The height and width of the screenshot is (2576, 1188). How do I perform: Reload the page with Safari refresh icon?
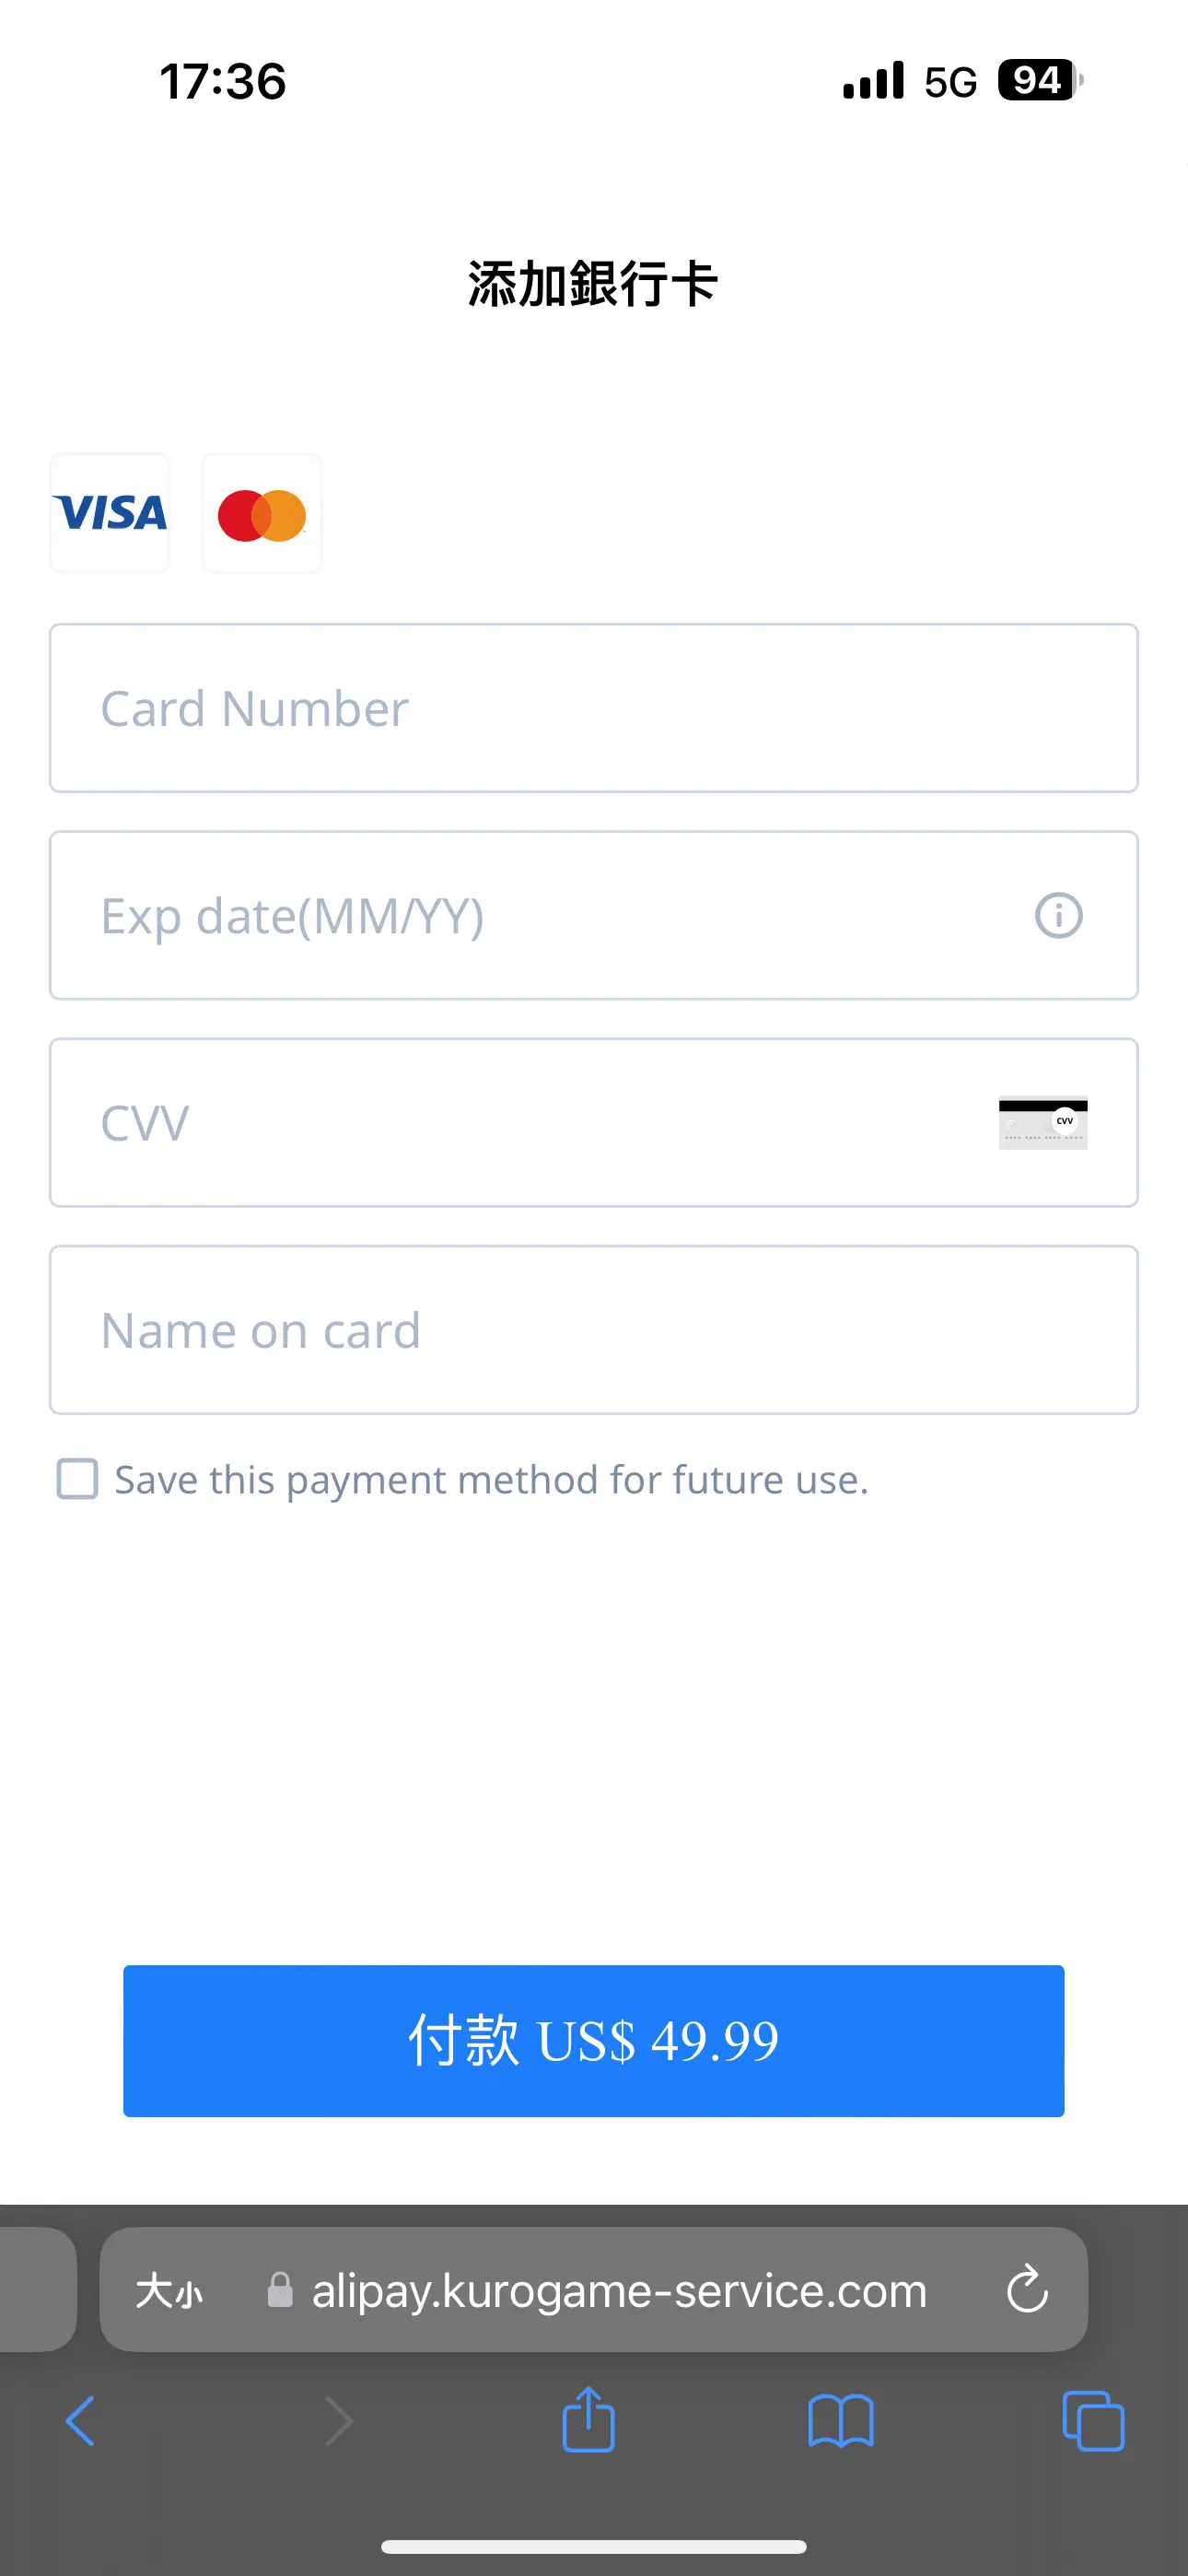(1027, 2289)
